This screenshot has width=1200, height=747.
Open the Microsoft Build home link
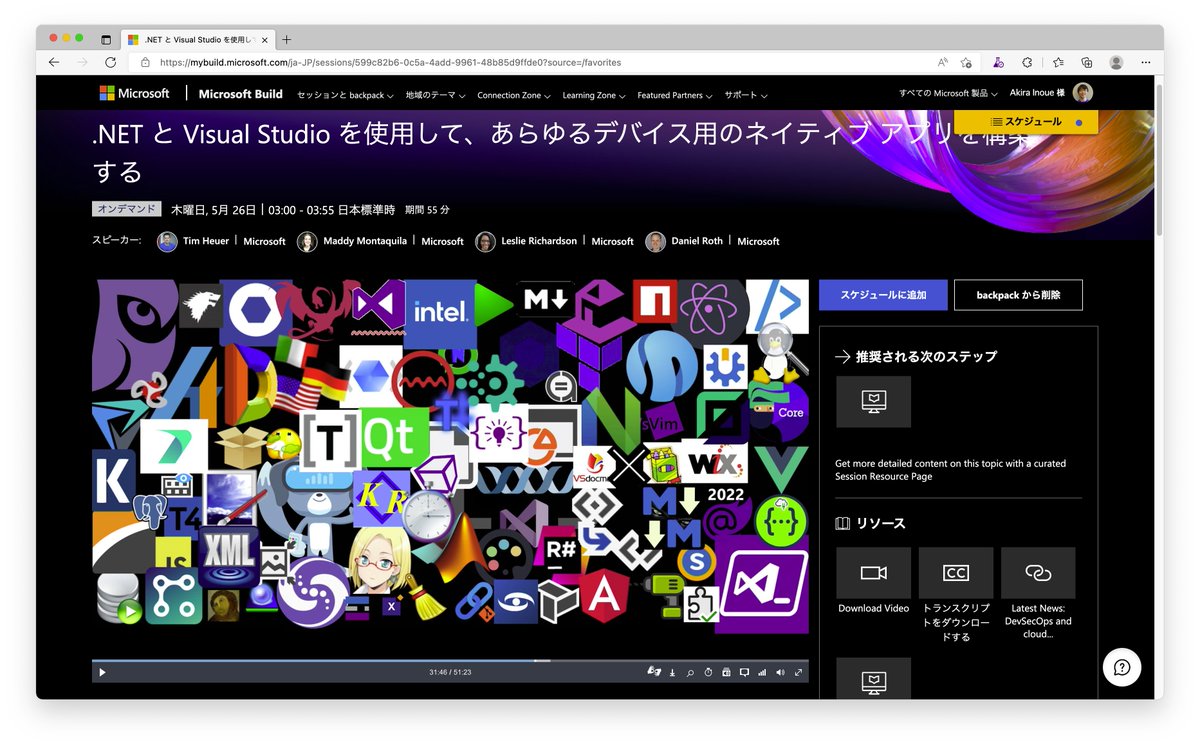(240, 94)
